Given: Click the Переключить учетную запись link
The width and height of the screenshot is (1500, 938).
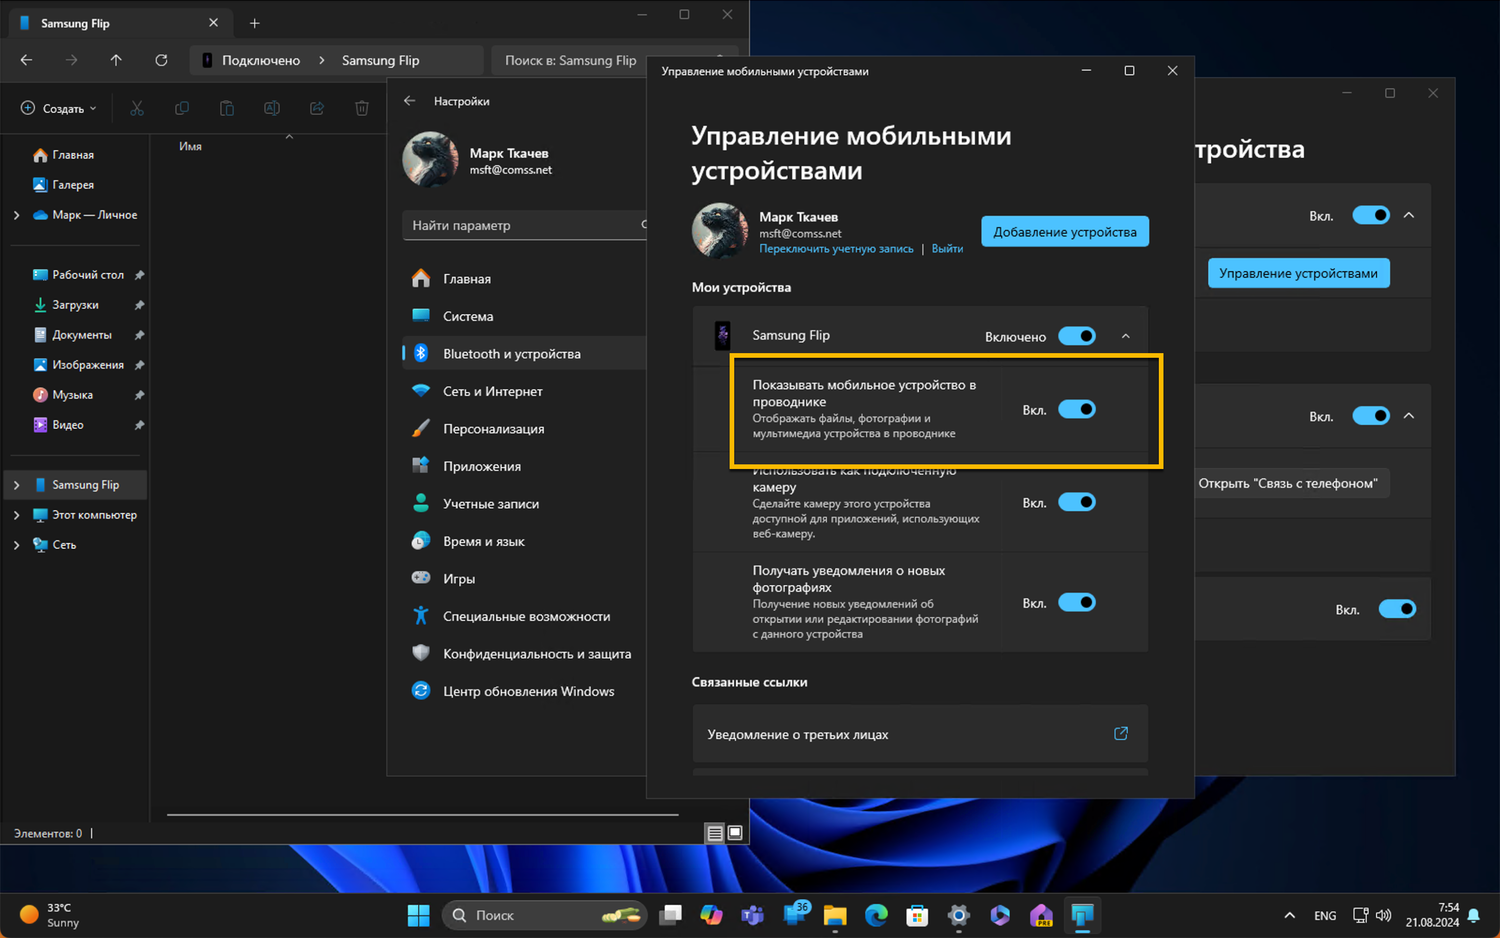Looking at the screenshot, I should tap(836, 249).
